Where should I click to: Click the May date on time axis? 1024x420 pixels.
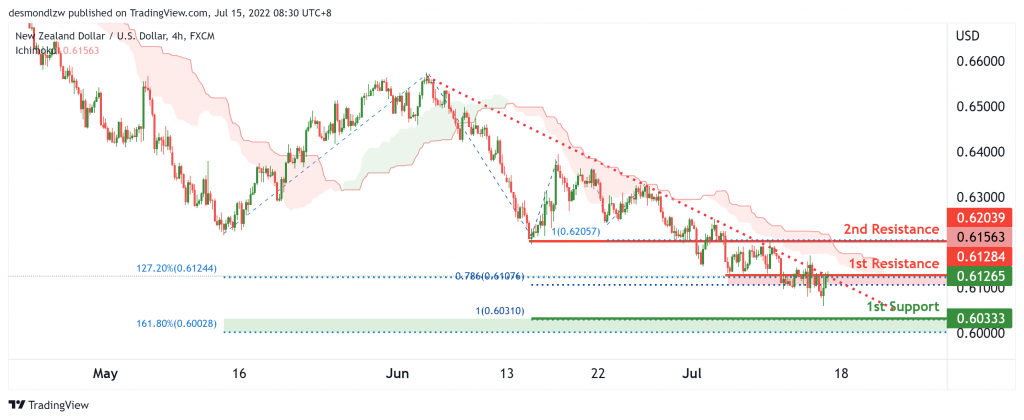point(105,374)
